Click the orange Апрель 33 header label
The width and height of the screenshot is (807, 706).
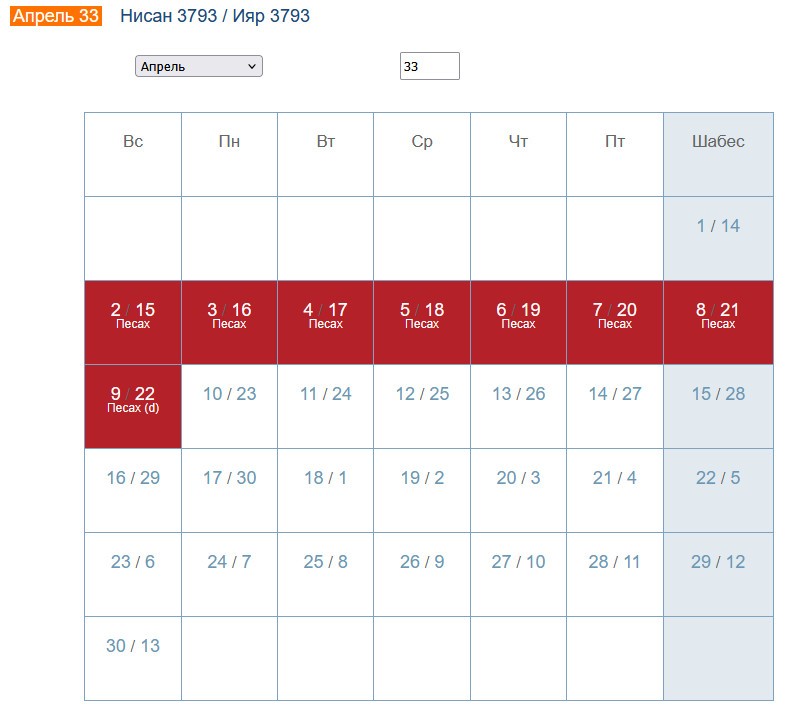(56, 16)
